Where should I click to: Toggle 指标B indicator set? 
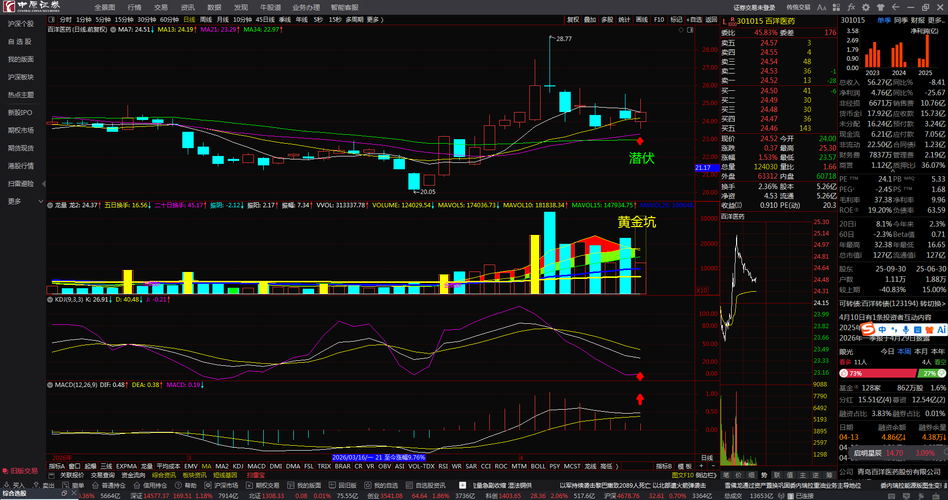pos(664,466)
